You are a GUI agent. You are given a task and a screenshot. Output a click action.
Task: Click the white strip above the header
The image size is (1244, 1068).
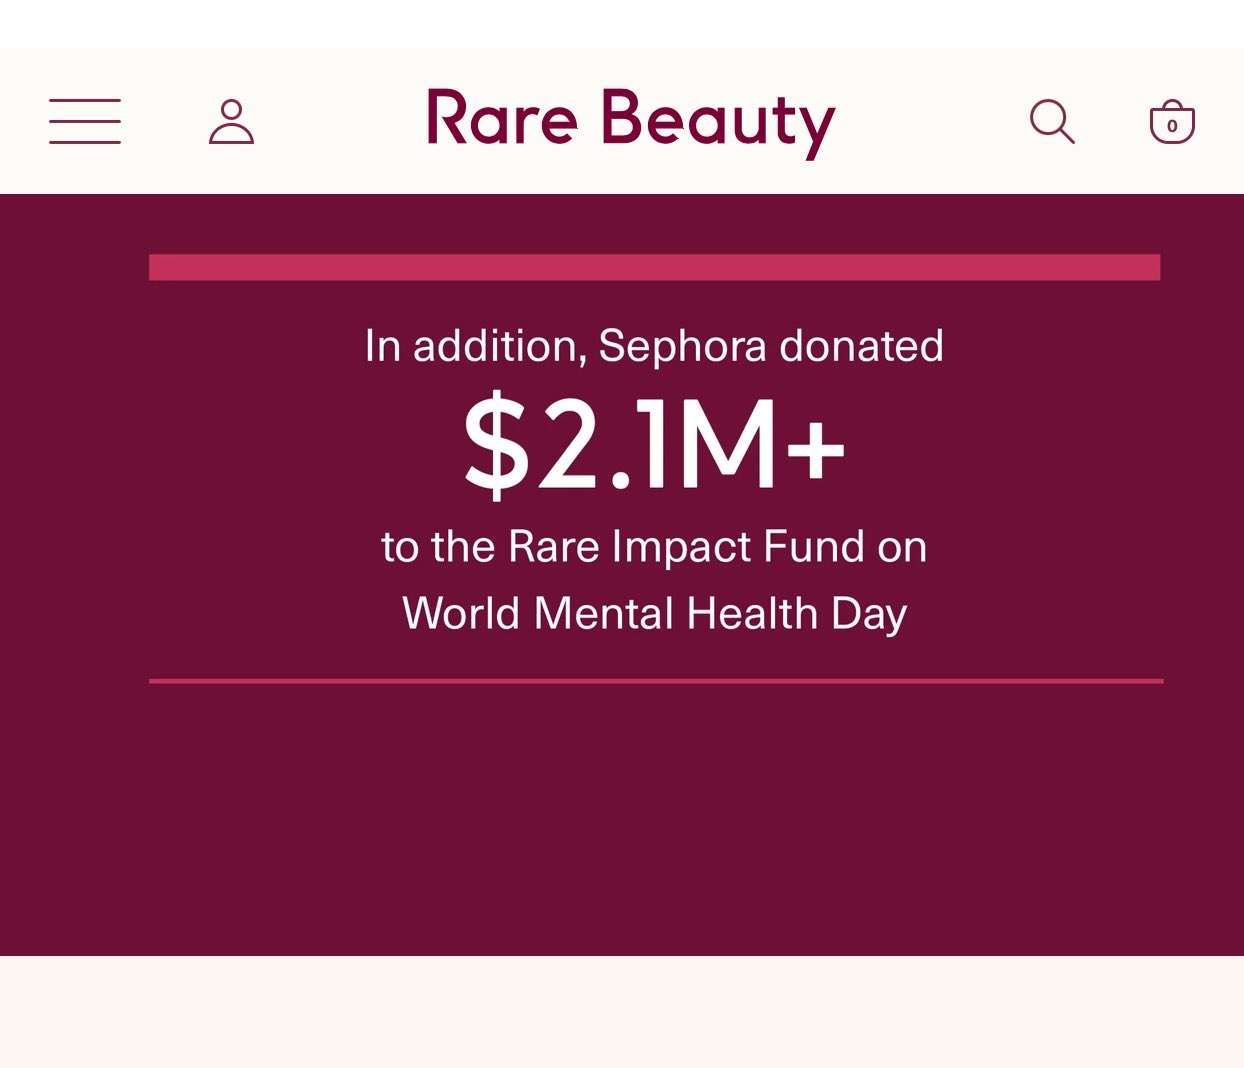coord(622,24)
